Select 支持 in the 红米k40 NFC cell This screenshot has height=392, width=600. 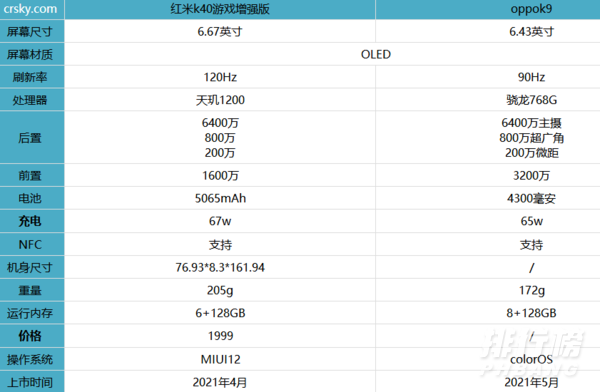pos(220,245)
